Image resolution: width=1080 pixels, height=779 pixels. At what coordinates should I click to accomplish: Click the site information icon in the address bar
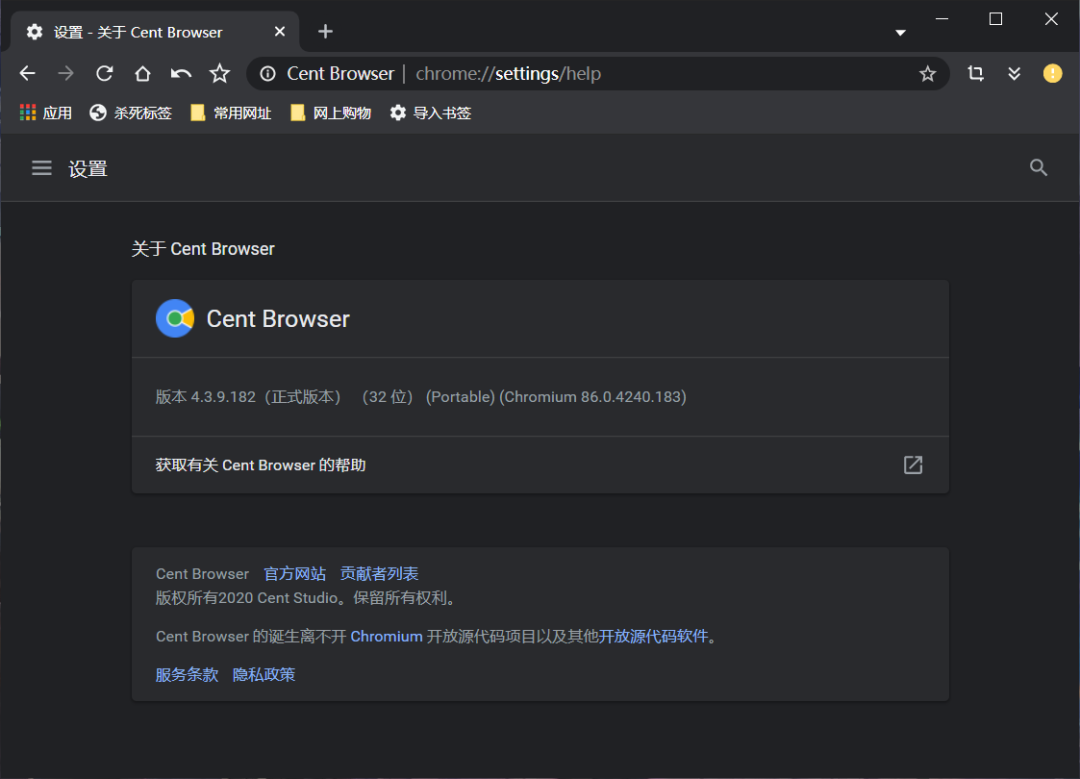click(x=266, y=73)
